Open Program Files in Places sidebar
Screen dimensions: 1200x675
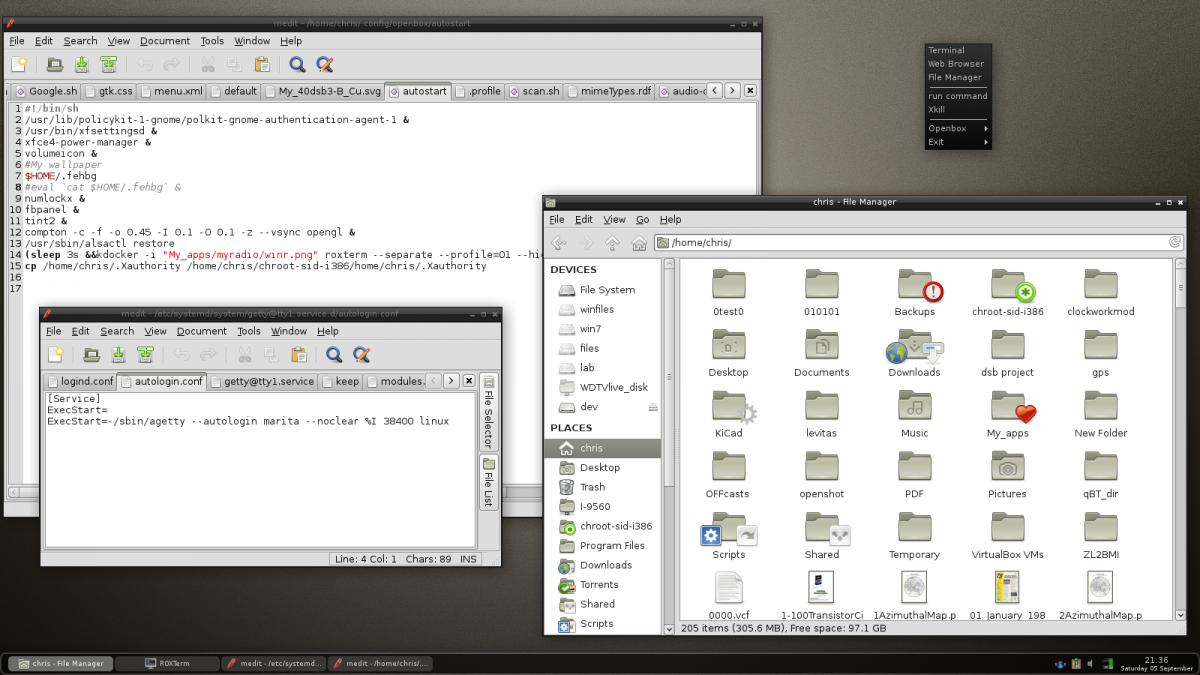coord(602,546)
